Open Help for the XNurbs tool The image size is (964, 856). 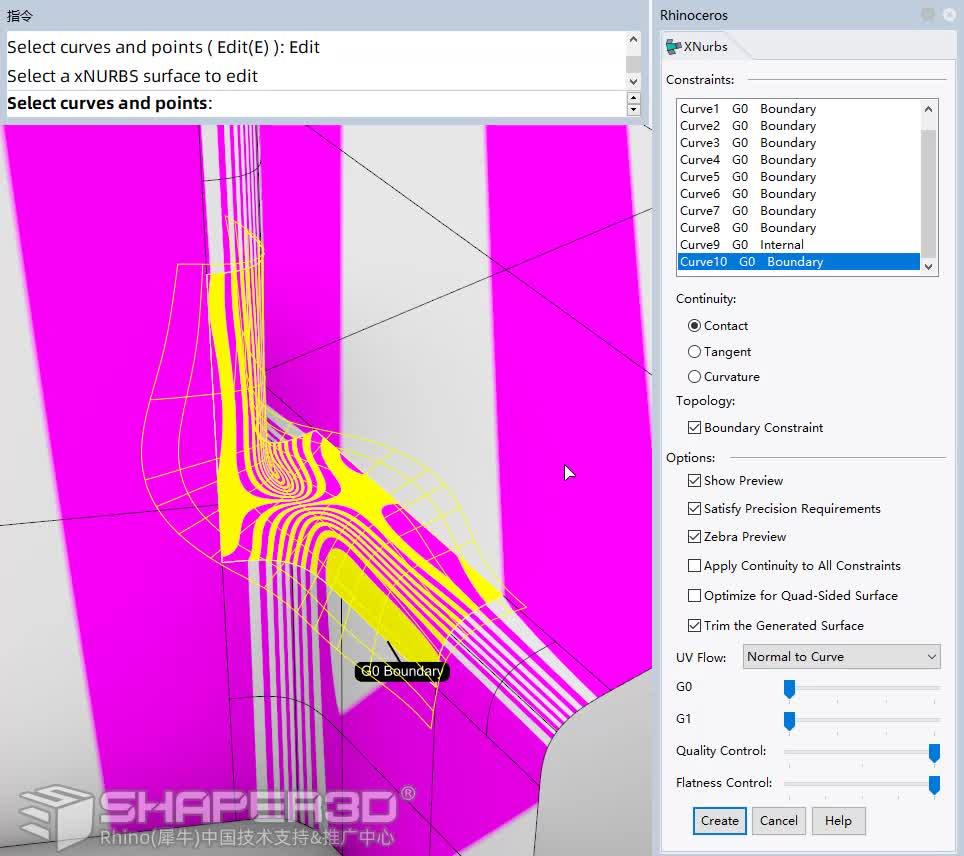838,820
